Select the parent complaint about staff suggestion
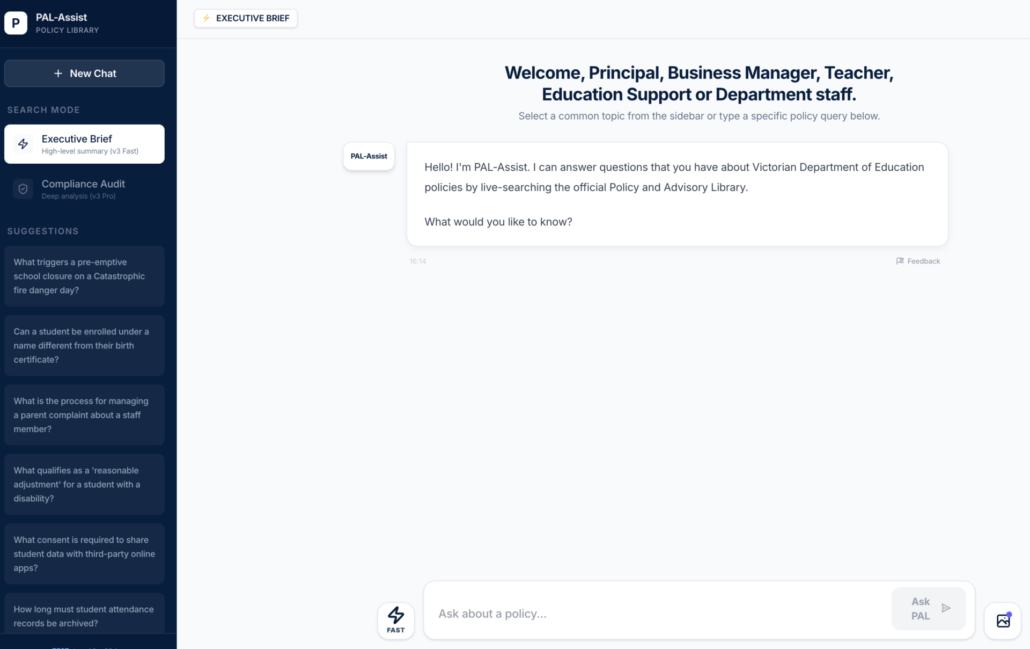The image size is (1030, 649). click(x=84, y=415)
